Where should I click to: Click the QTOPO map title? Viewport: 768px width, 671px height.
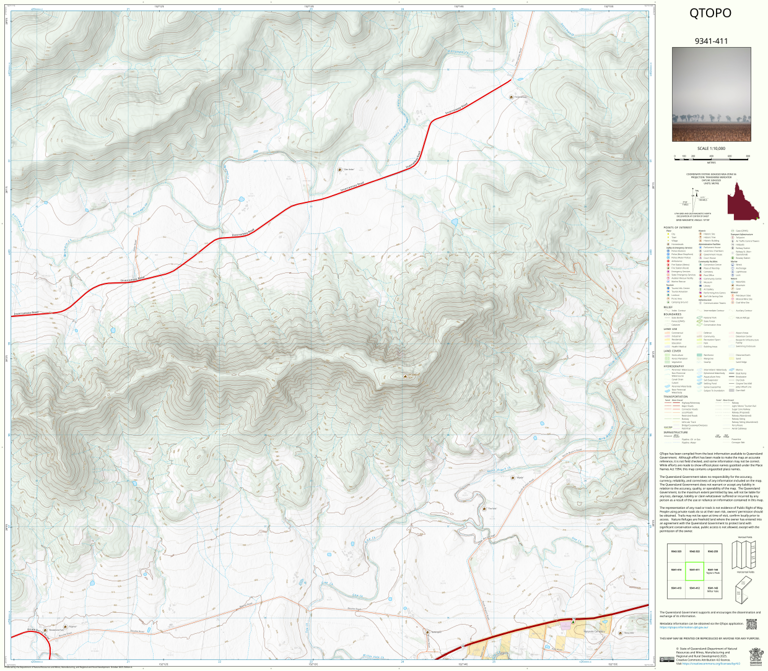[710, 13]
